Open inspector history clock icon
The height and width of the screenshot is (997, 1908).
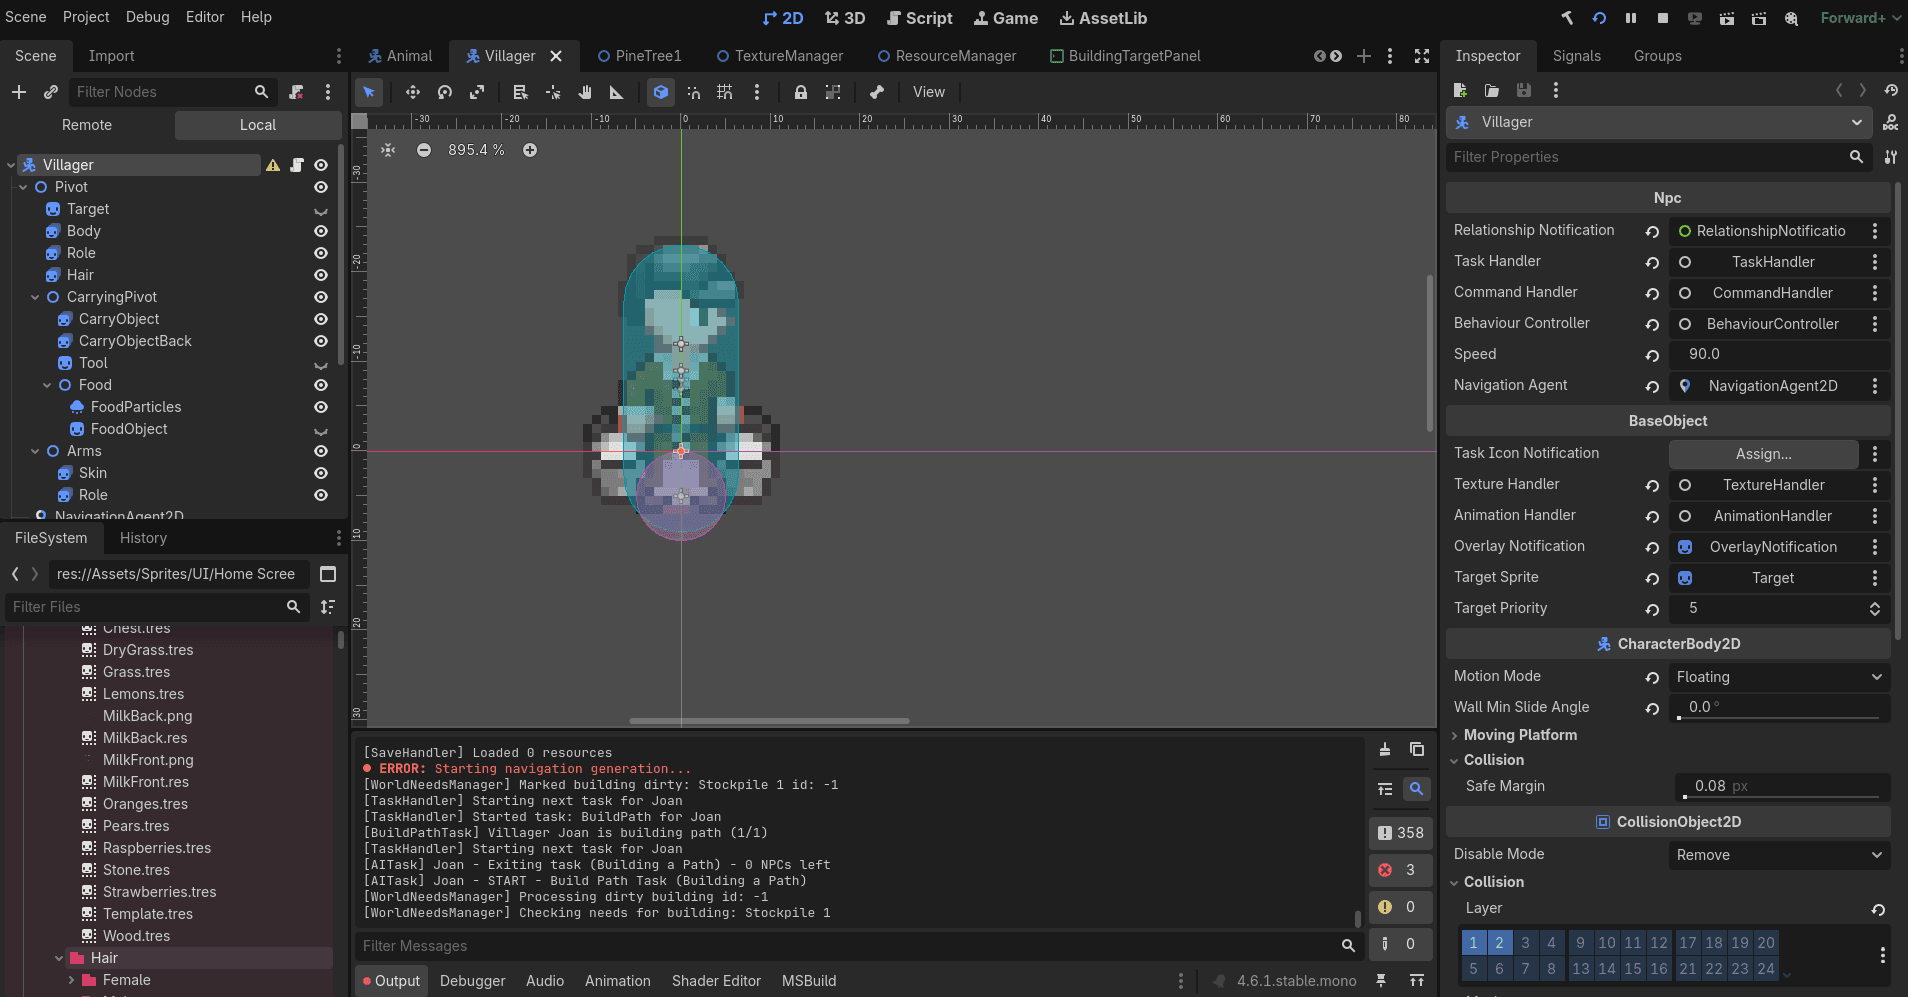tap(1891, 90)
